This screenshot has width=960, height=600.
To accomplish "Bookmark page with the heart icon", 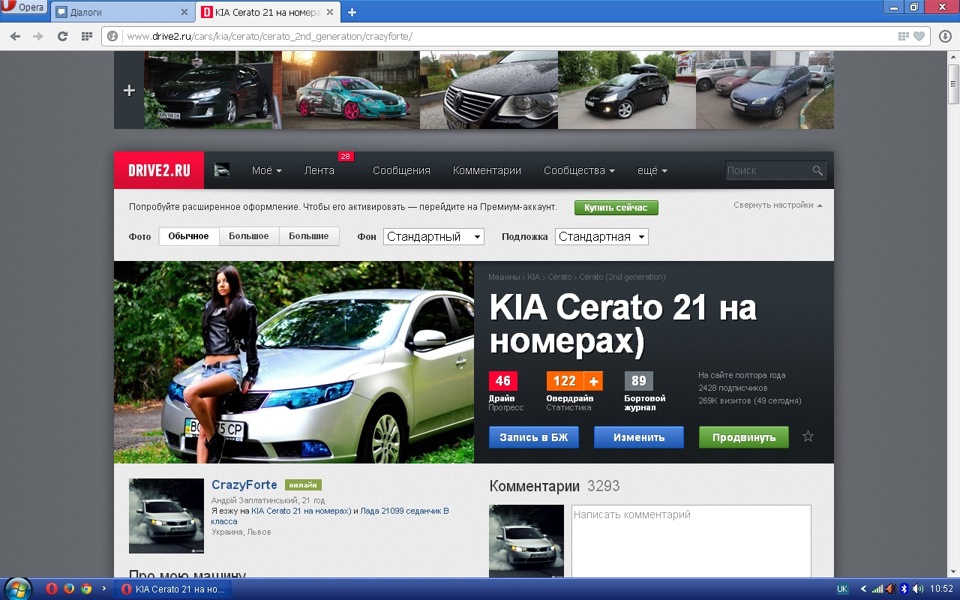I will point(919,36).
